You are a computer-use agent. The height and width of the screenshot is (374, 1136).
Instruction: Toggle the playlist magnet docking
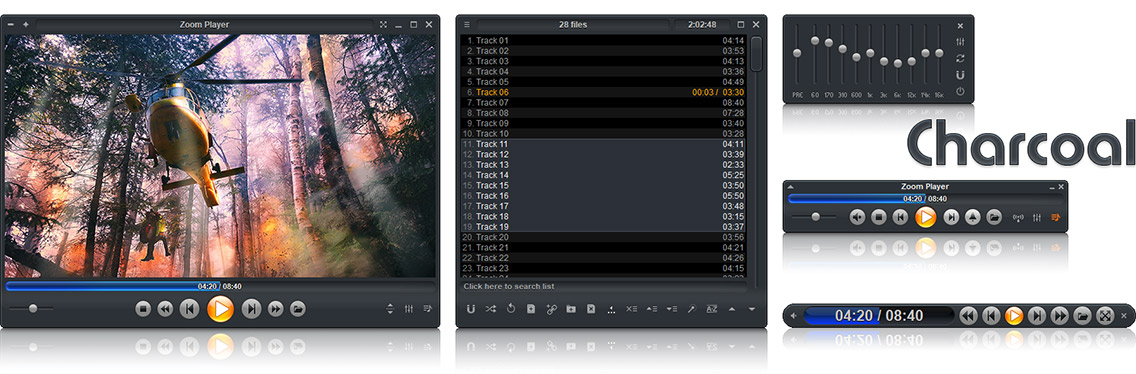[471, 309]
